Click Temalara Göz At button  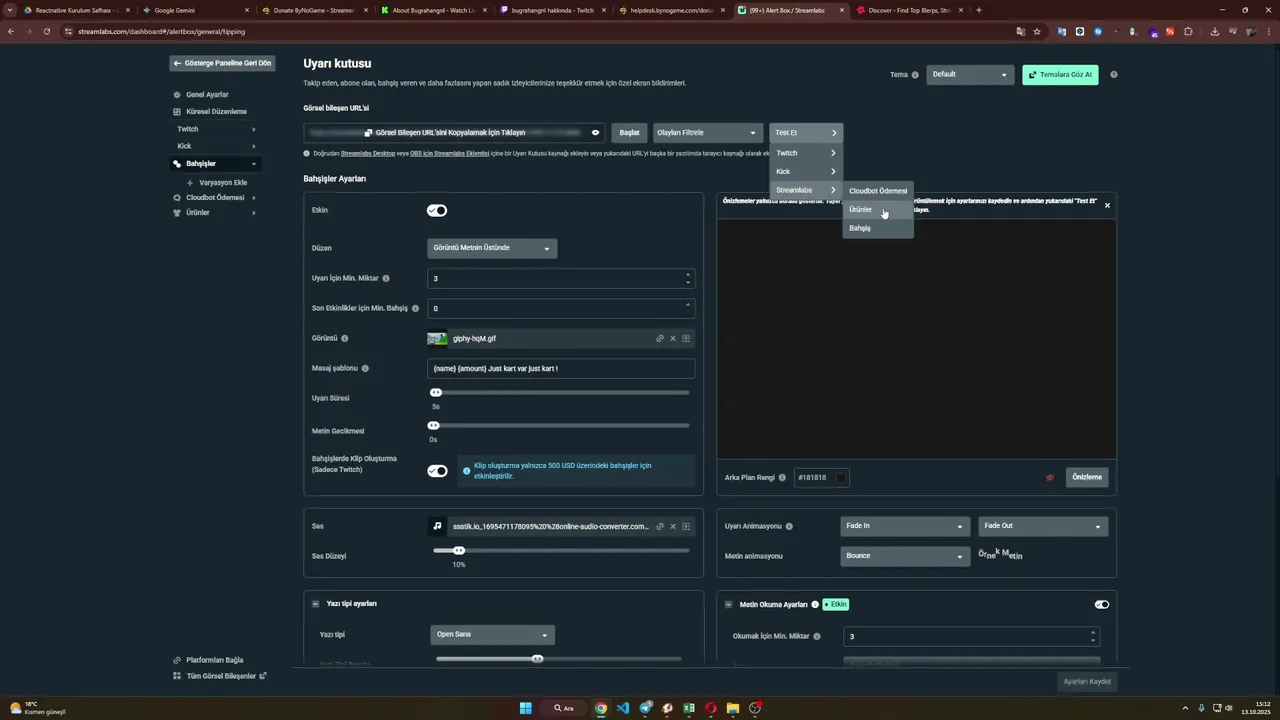click(x=1060, y=75)
